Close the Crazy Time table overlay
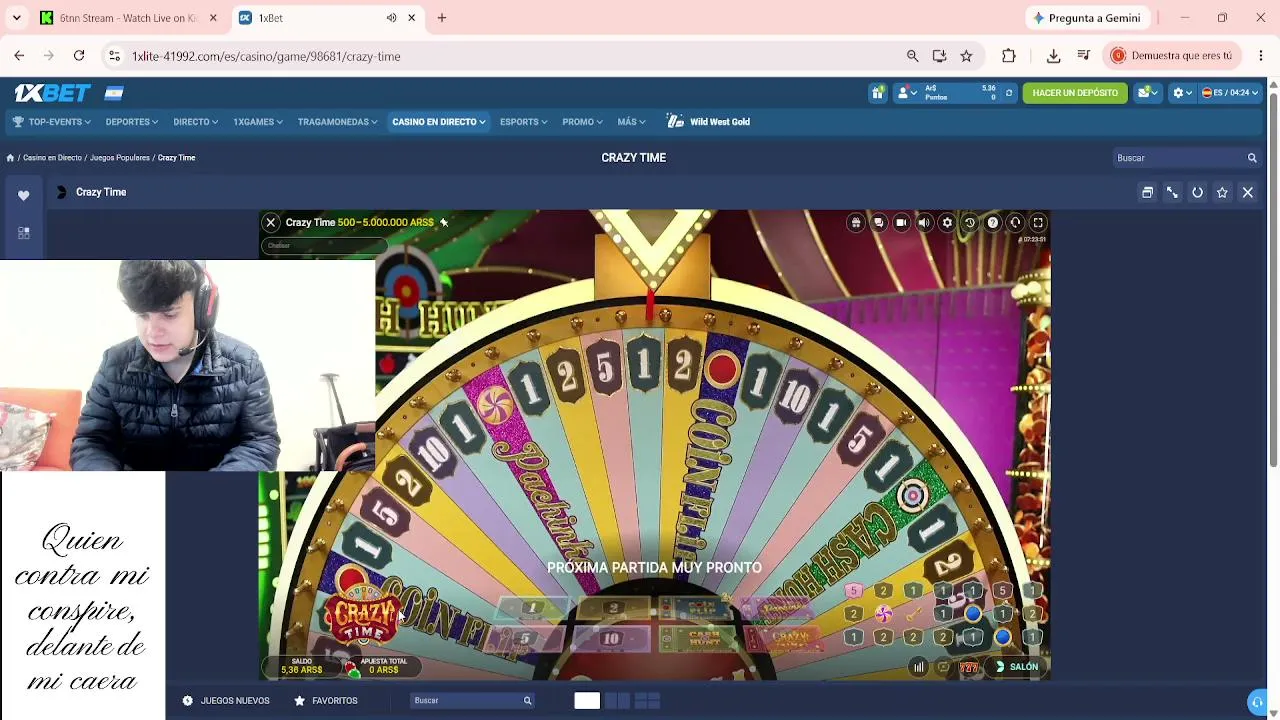 (271, 222)
